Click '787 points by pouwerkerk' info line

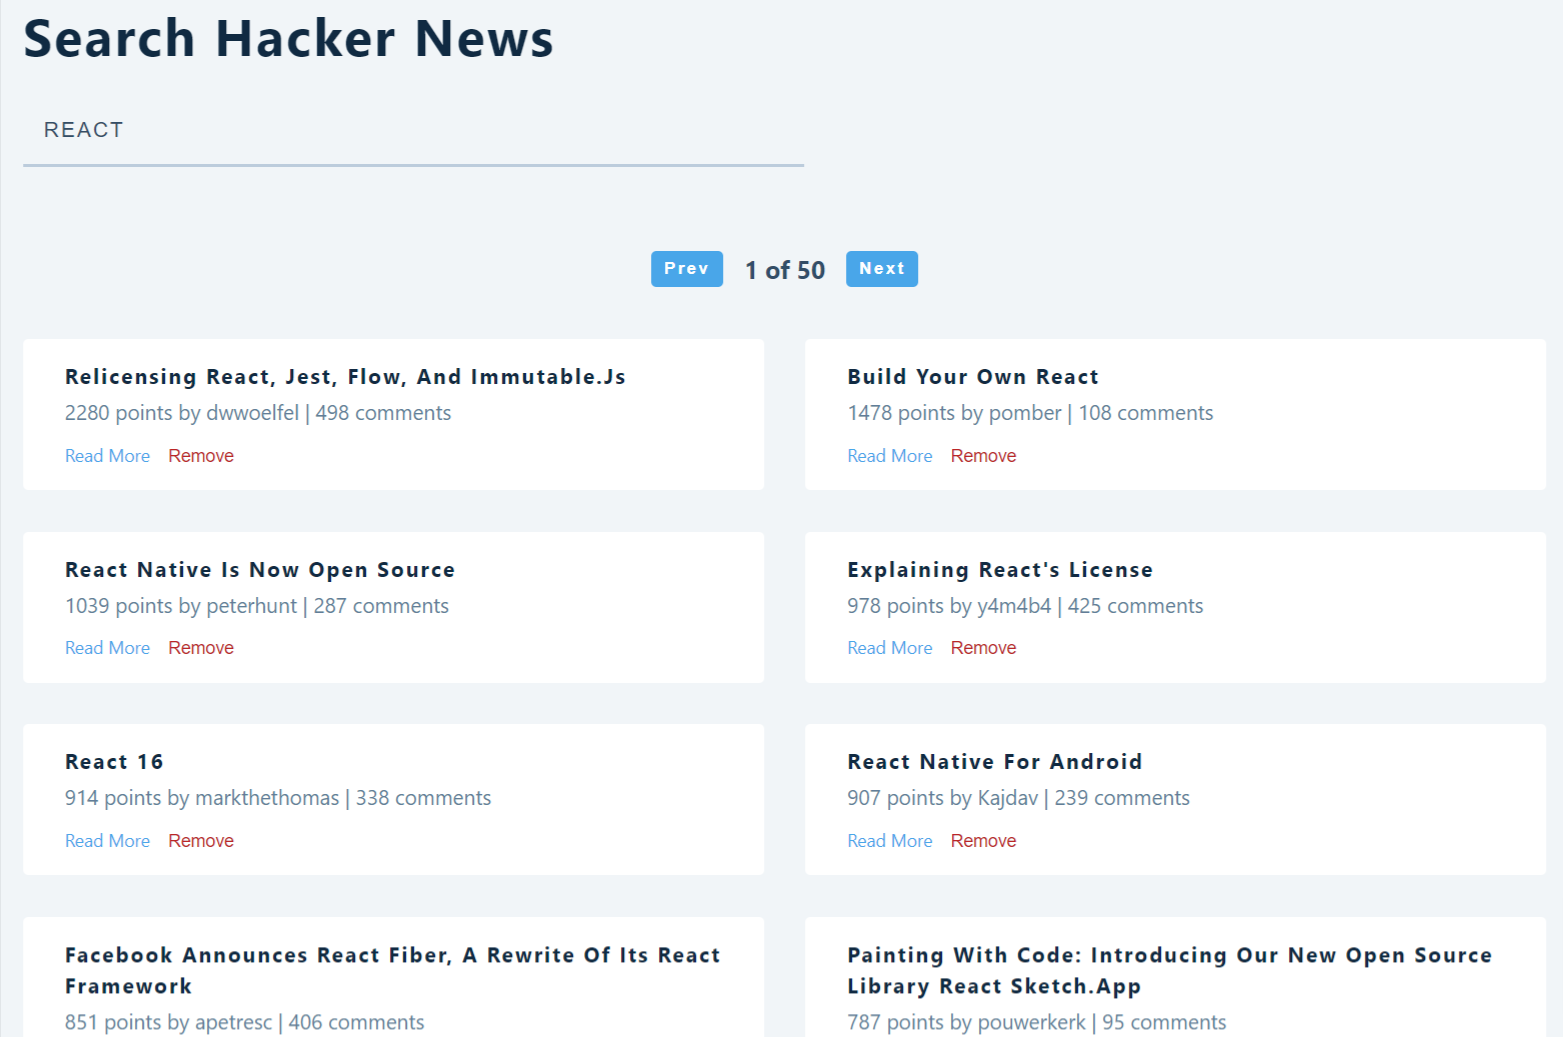pos(1037,1022)
